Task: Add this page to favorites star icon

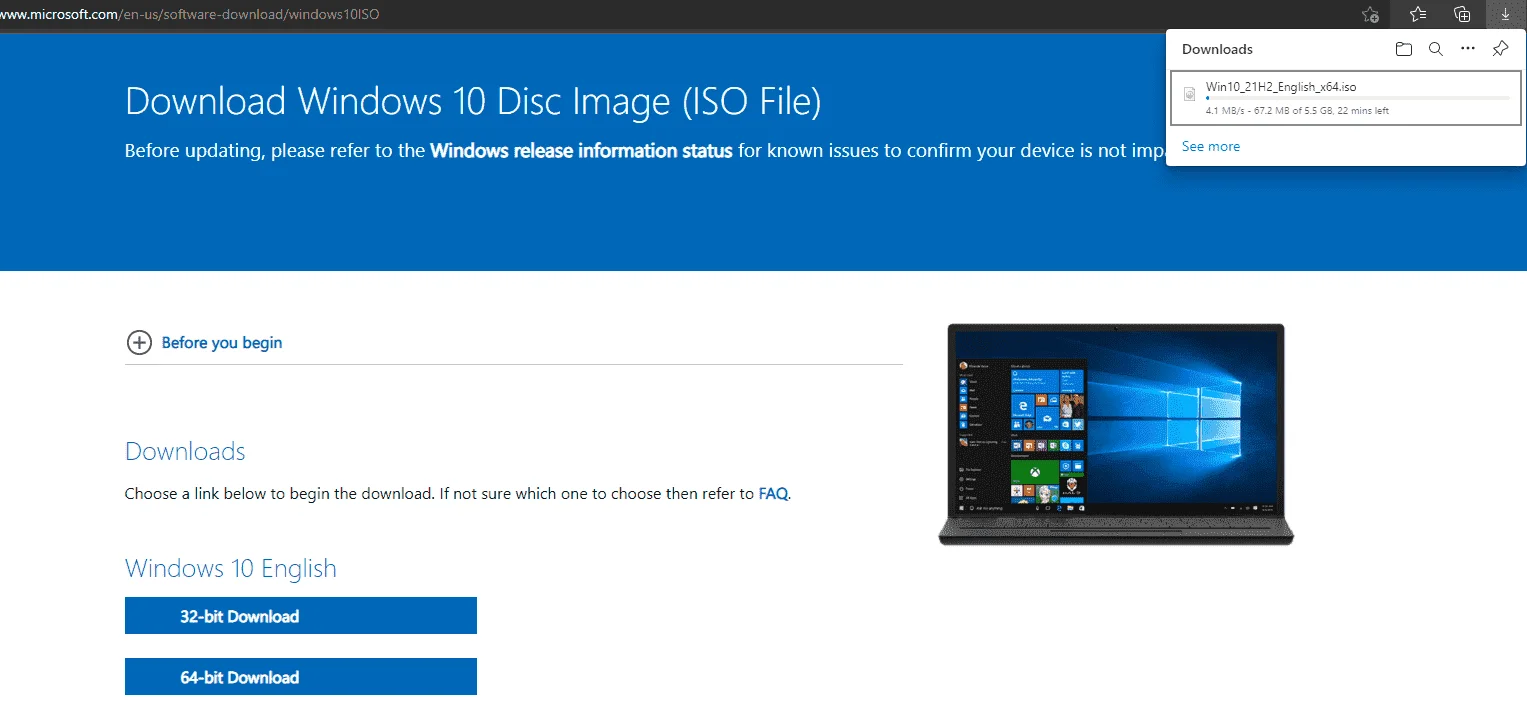Action: pos(1371,14)
